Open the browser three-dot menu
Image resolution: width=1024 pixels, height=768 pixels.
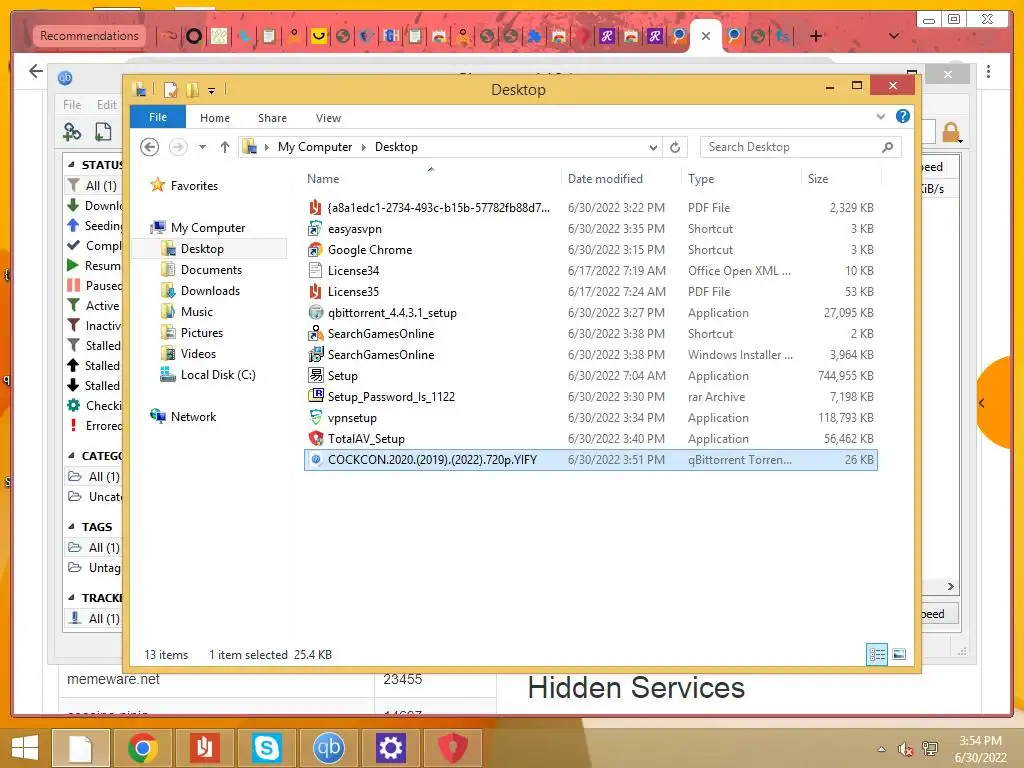pos(989,71)
